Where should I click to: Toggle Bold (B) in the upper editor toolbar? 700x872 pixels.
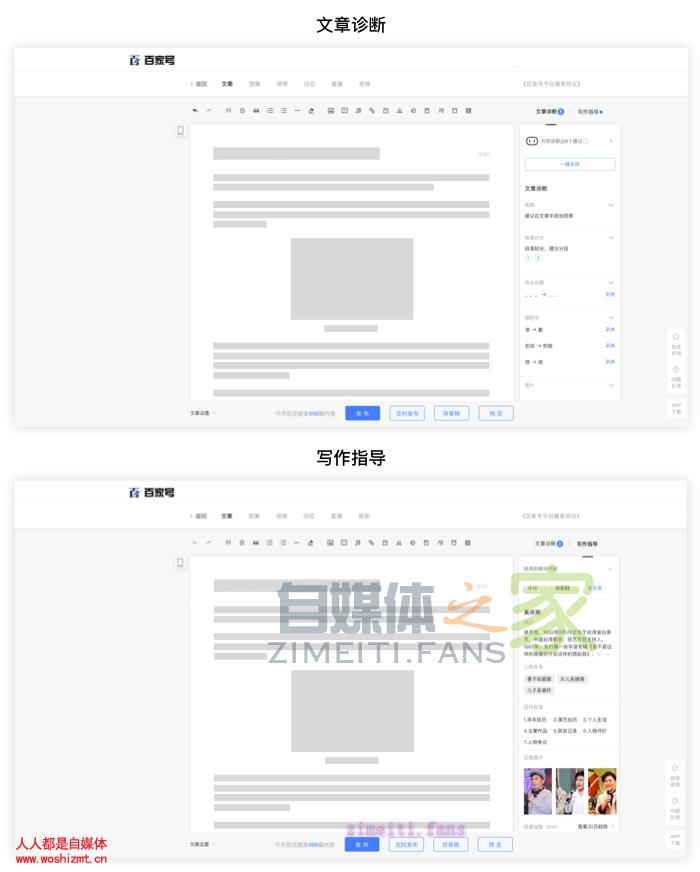point(242,110)
